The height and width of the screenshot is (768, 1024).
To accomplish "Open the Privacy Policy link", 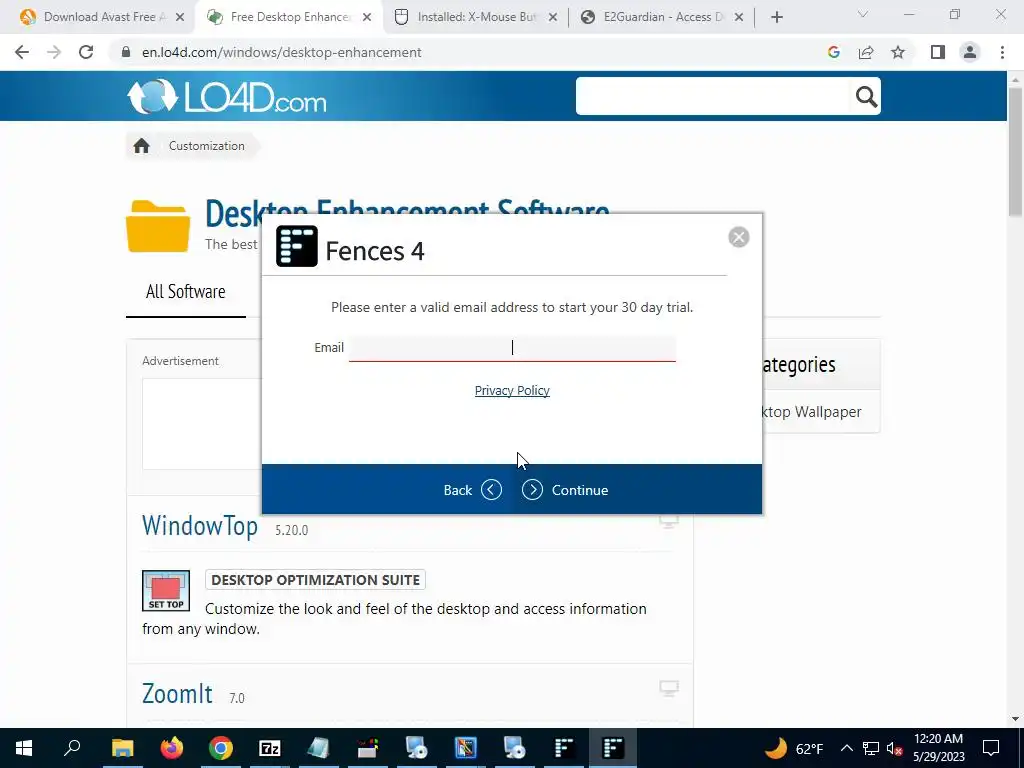I will tap(512, 391).
